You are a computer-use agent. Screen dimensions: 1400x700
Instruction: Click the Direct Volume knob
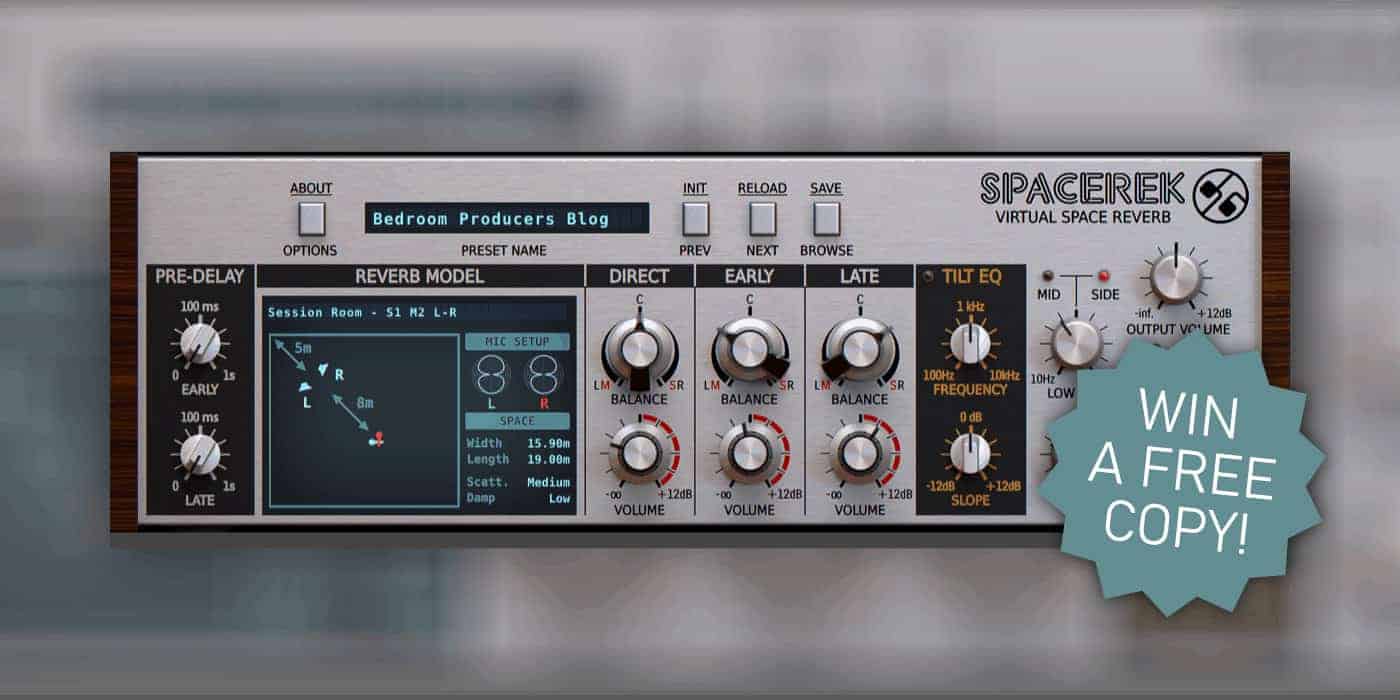639,453
